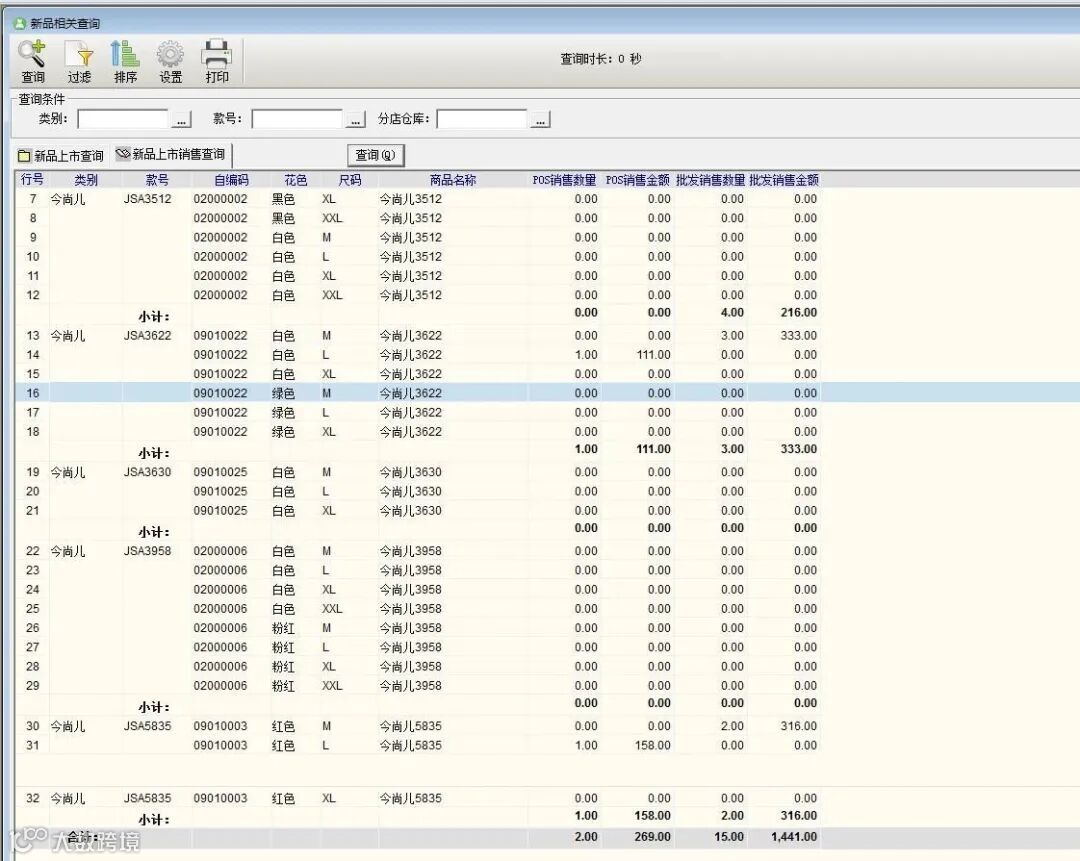Click the 商品名称 column header

click(x=453, y=181)
